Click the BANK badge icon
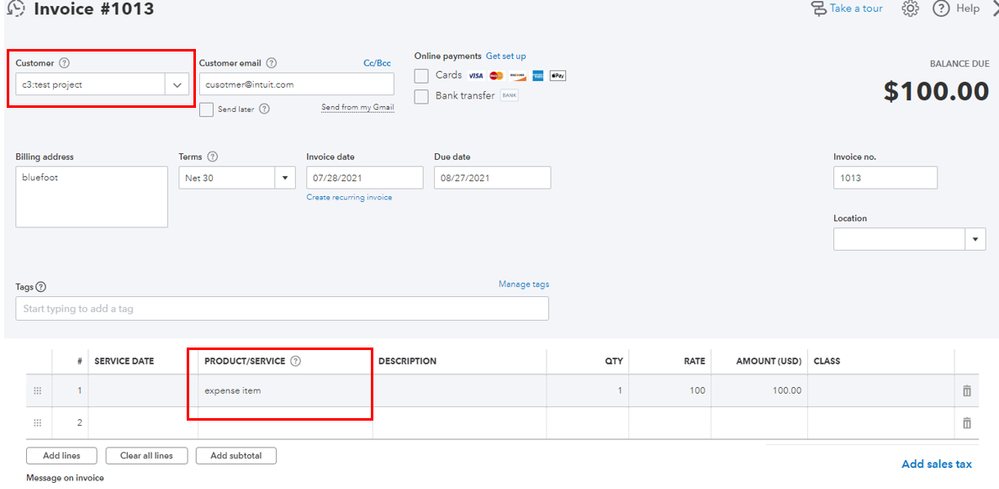 click(x=509, y=96)
